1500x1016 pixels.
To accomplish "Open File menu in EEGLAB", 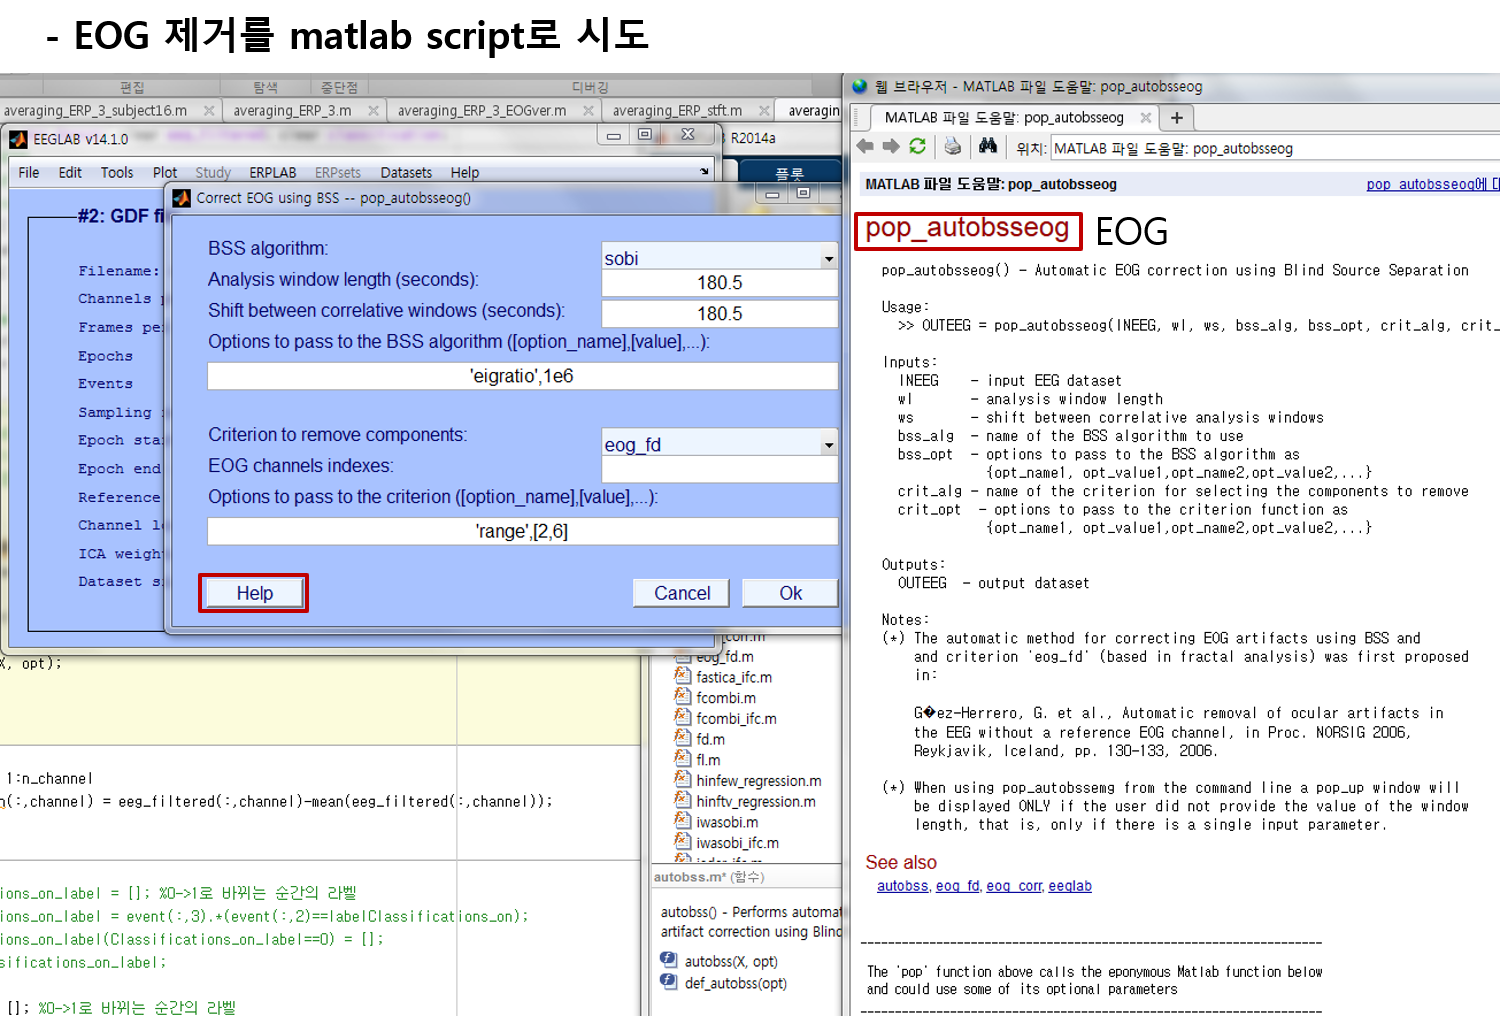I will coord(29,172).
